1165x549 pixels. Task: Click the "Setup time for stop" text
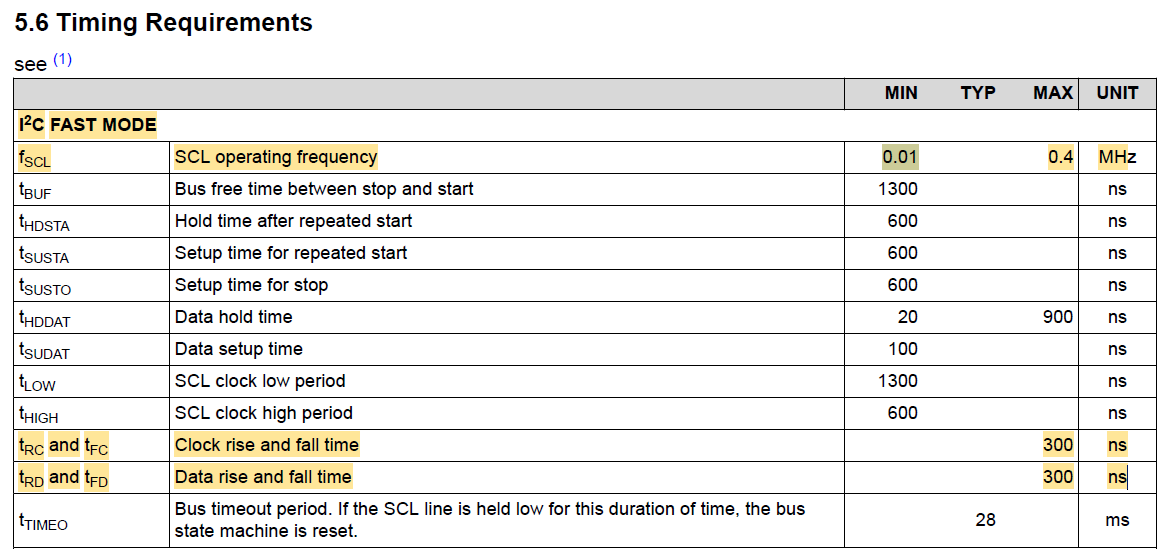[251, 285]
